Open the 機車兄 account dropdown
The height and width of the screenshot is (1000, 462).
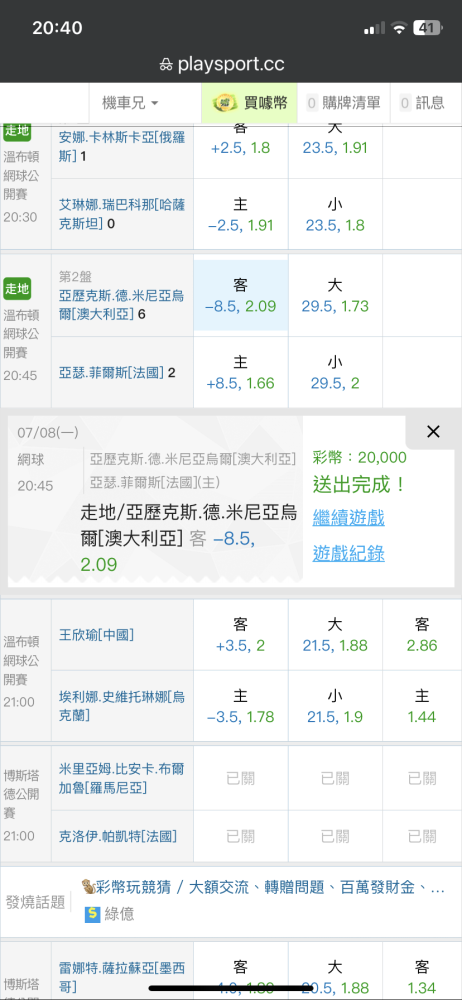pyautogui.click(x=130, y=103)
